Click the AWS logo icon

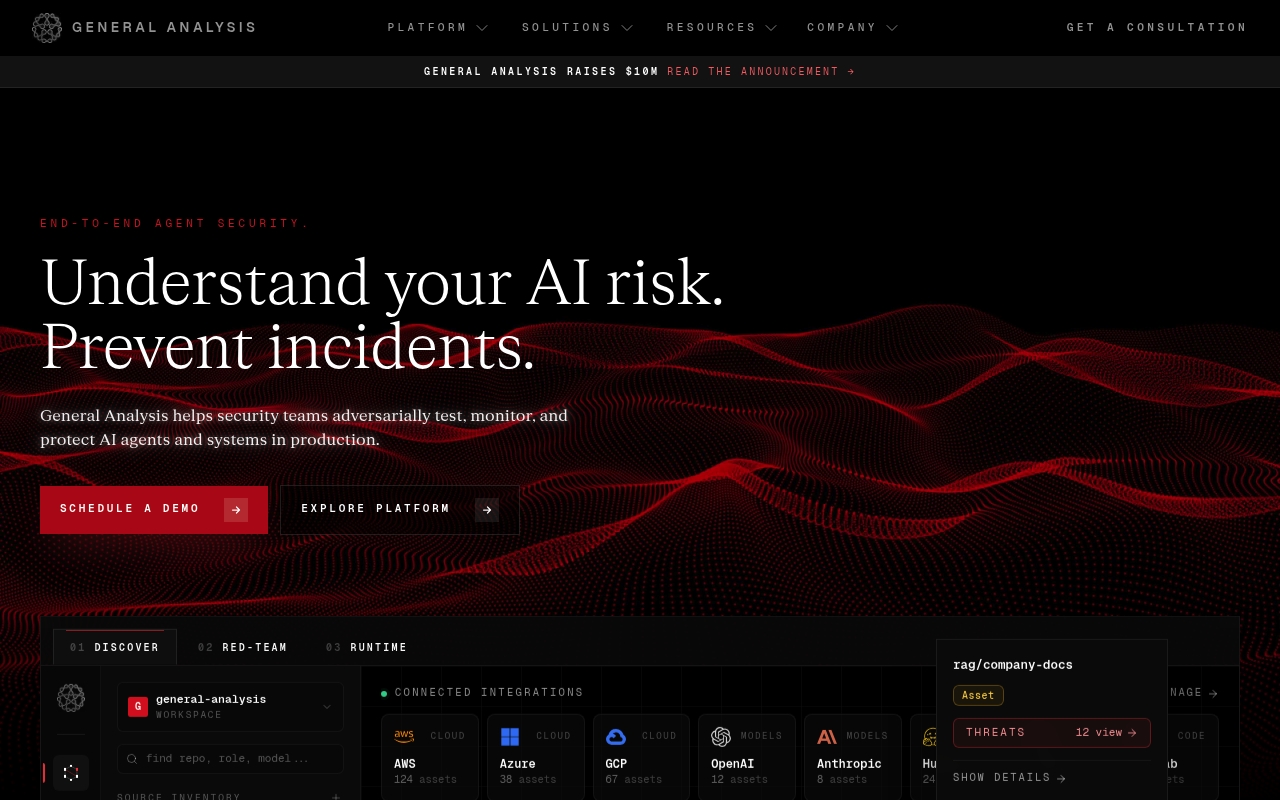click(x=404, y=736)
